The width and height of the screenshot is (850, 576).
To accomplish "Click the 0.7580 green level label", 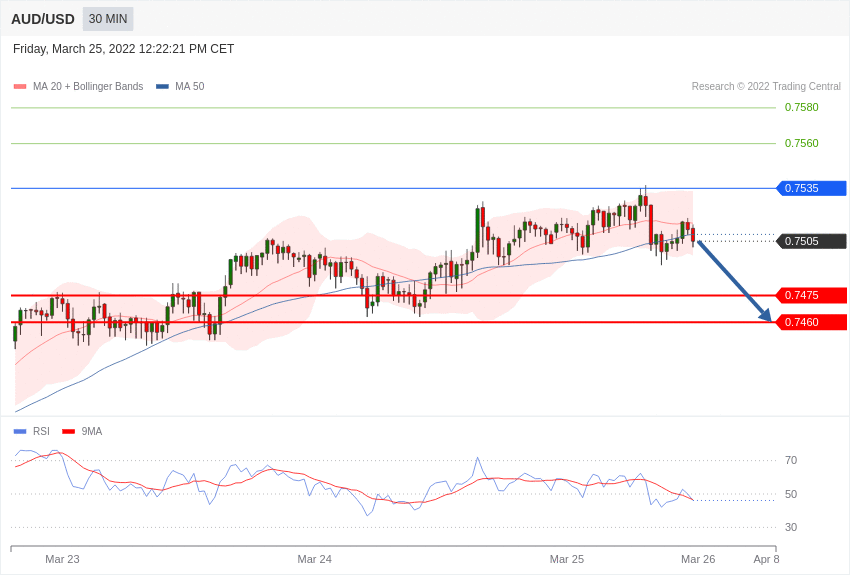I will pos(801,107).
